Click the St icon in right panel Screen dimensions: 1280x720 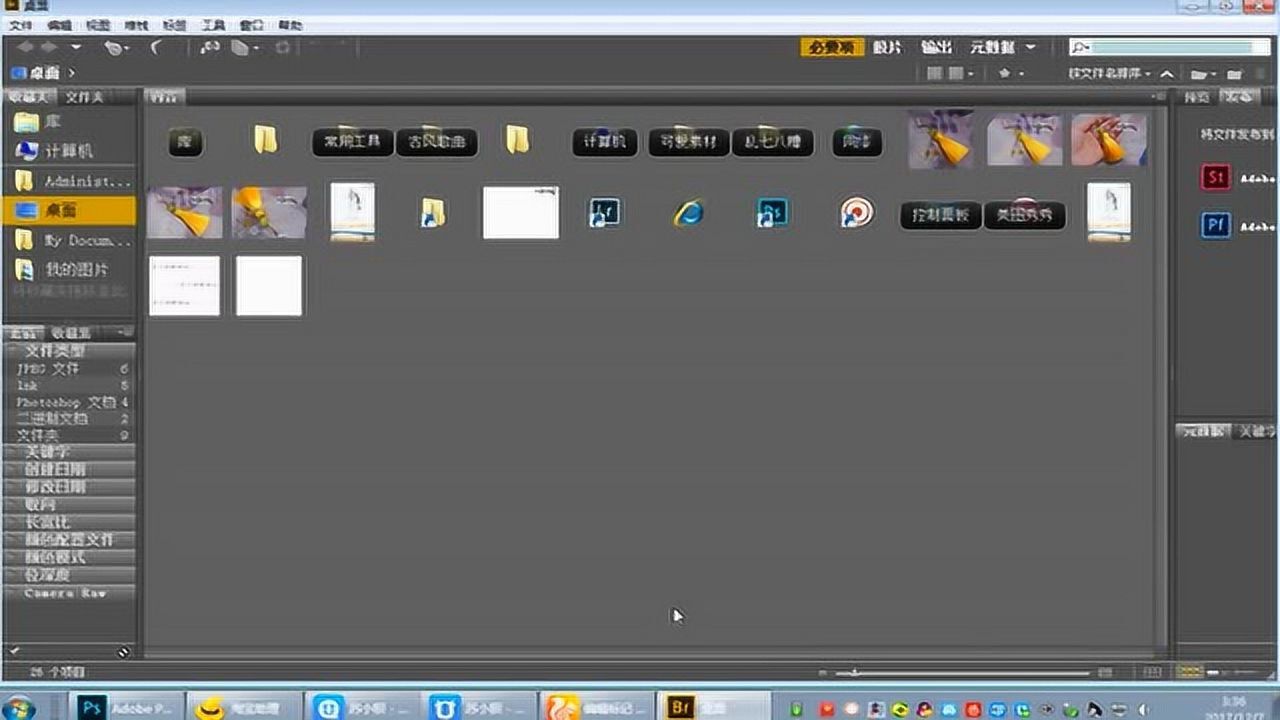pyautogui.click(x=1215, y=178)
